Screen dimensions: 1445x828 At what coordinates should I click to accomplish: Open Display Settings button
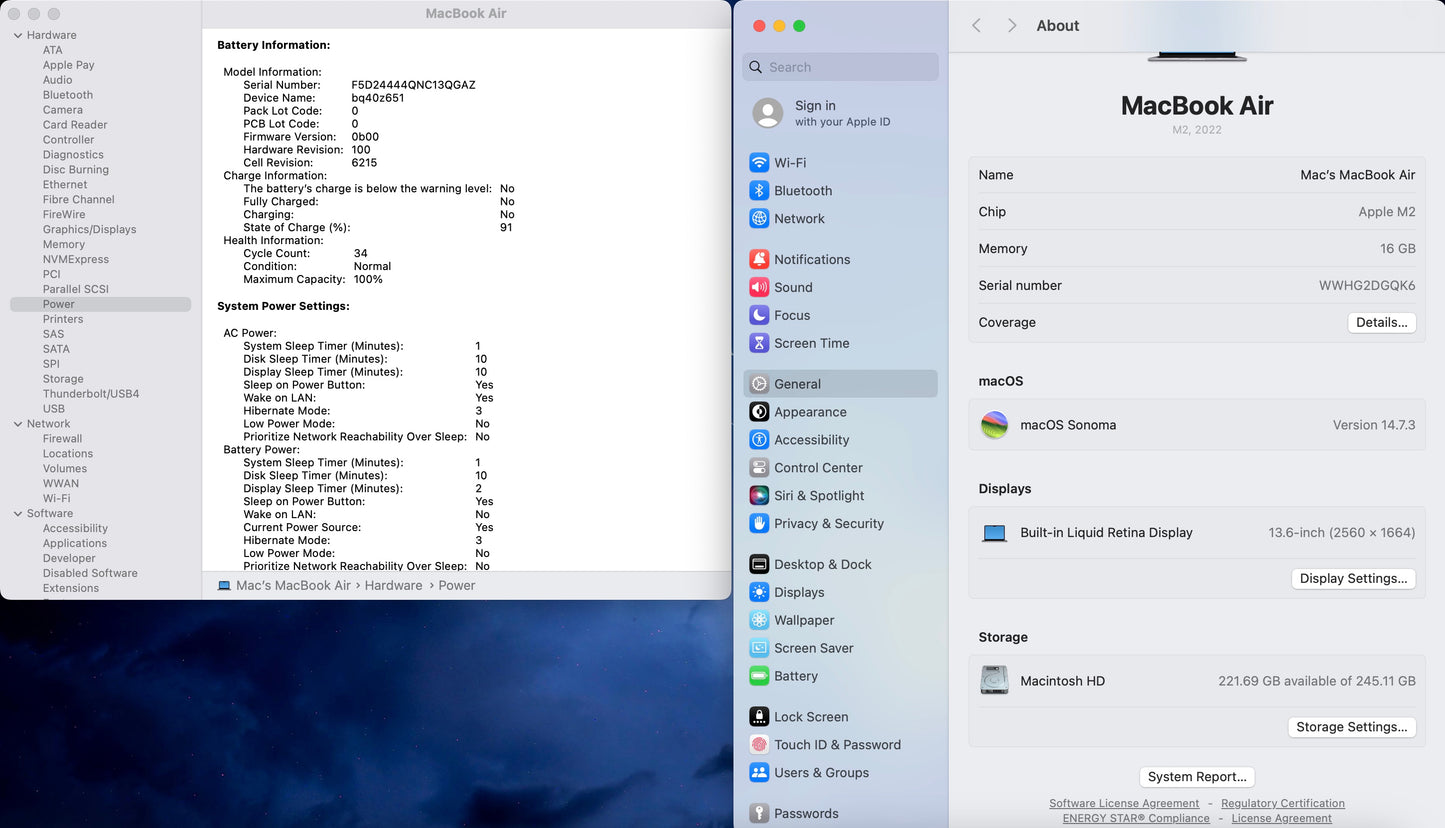1354,579
